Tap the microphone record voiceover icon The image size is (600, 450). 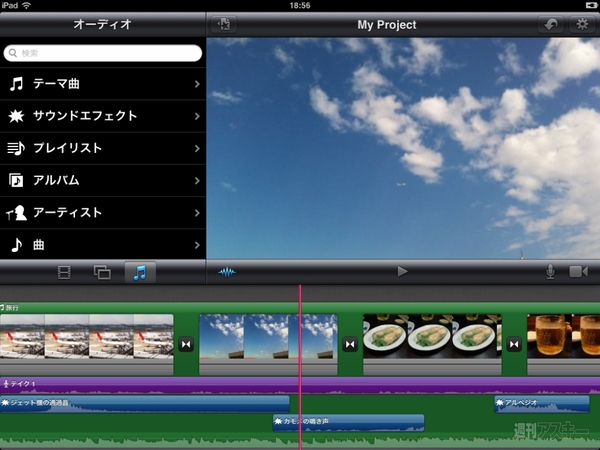pos(549,271)
